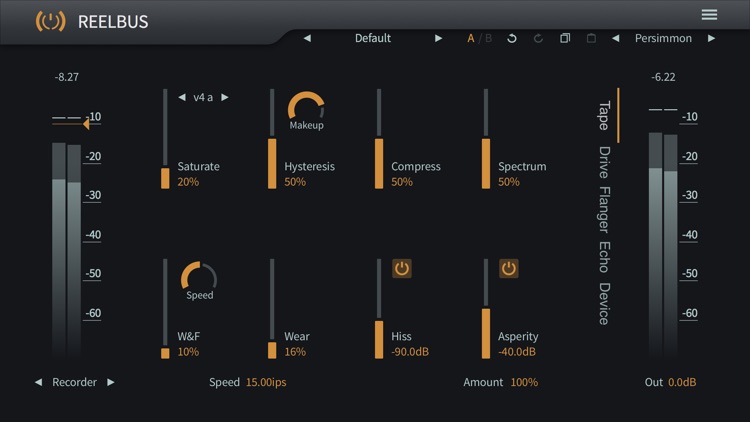Image resolution: width=750 pixels, height=422 pixels.
Task: Click the Out 0.0dB value
Action: (682, 382)
